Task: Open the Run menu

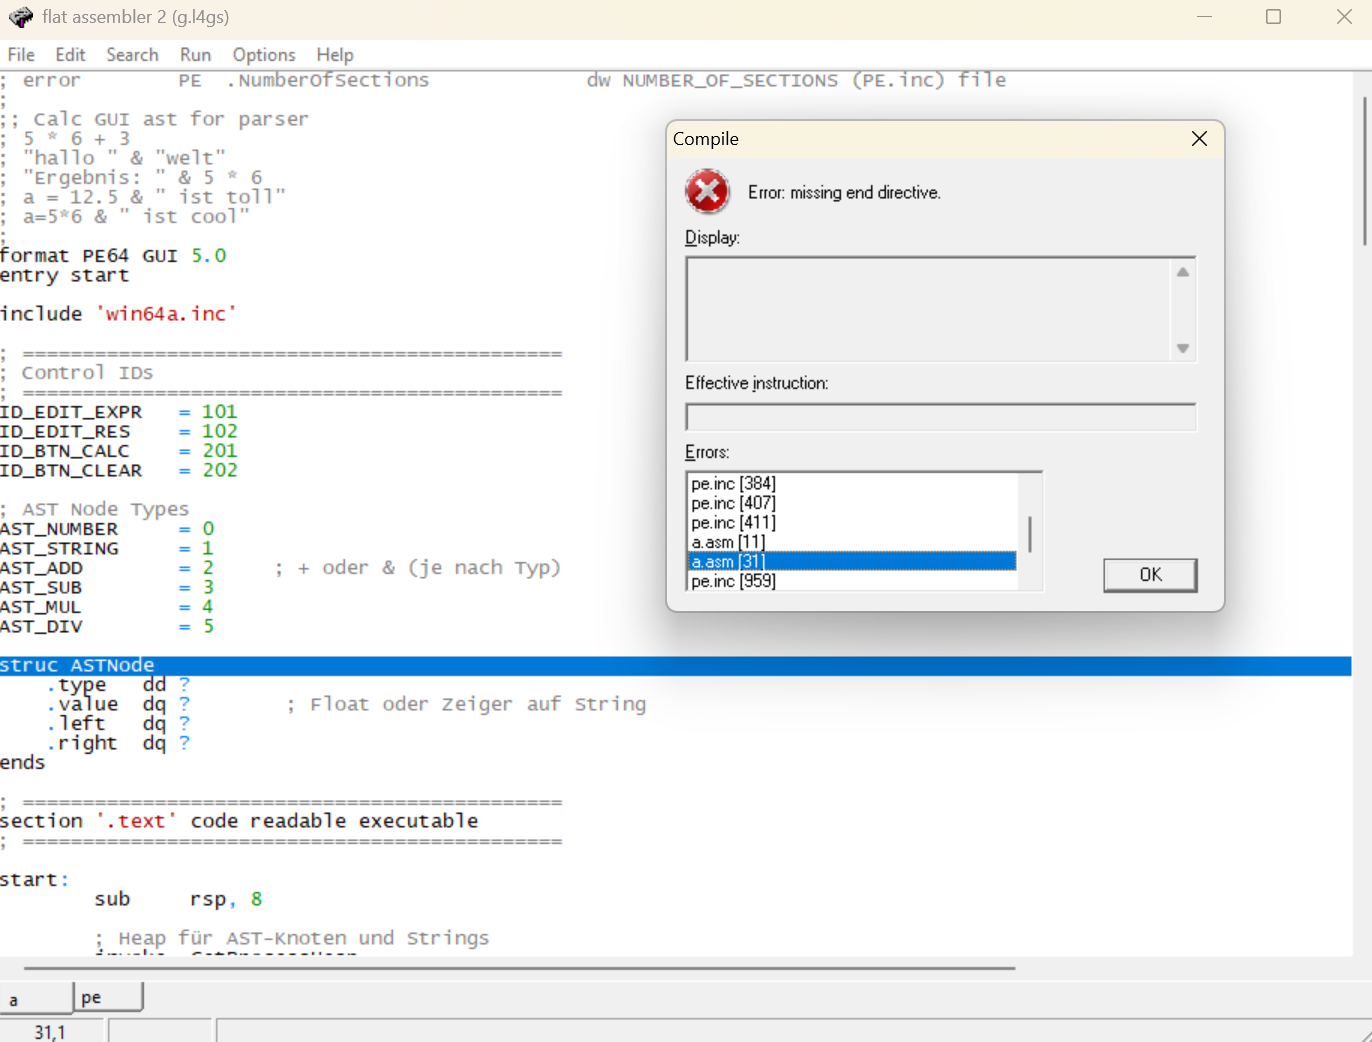Action: [195, 55]
